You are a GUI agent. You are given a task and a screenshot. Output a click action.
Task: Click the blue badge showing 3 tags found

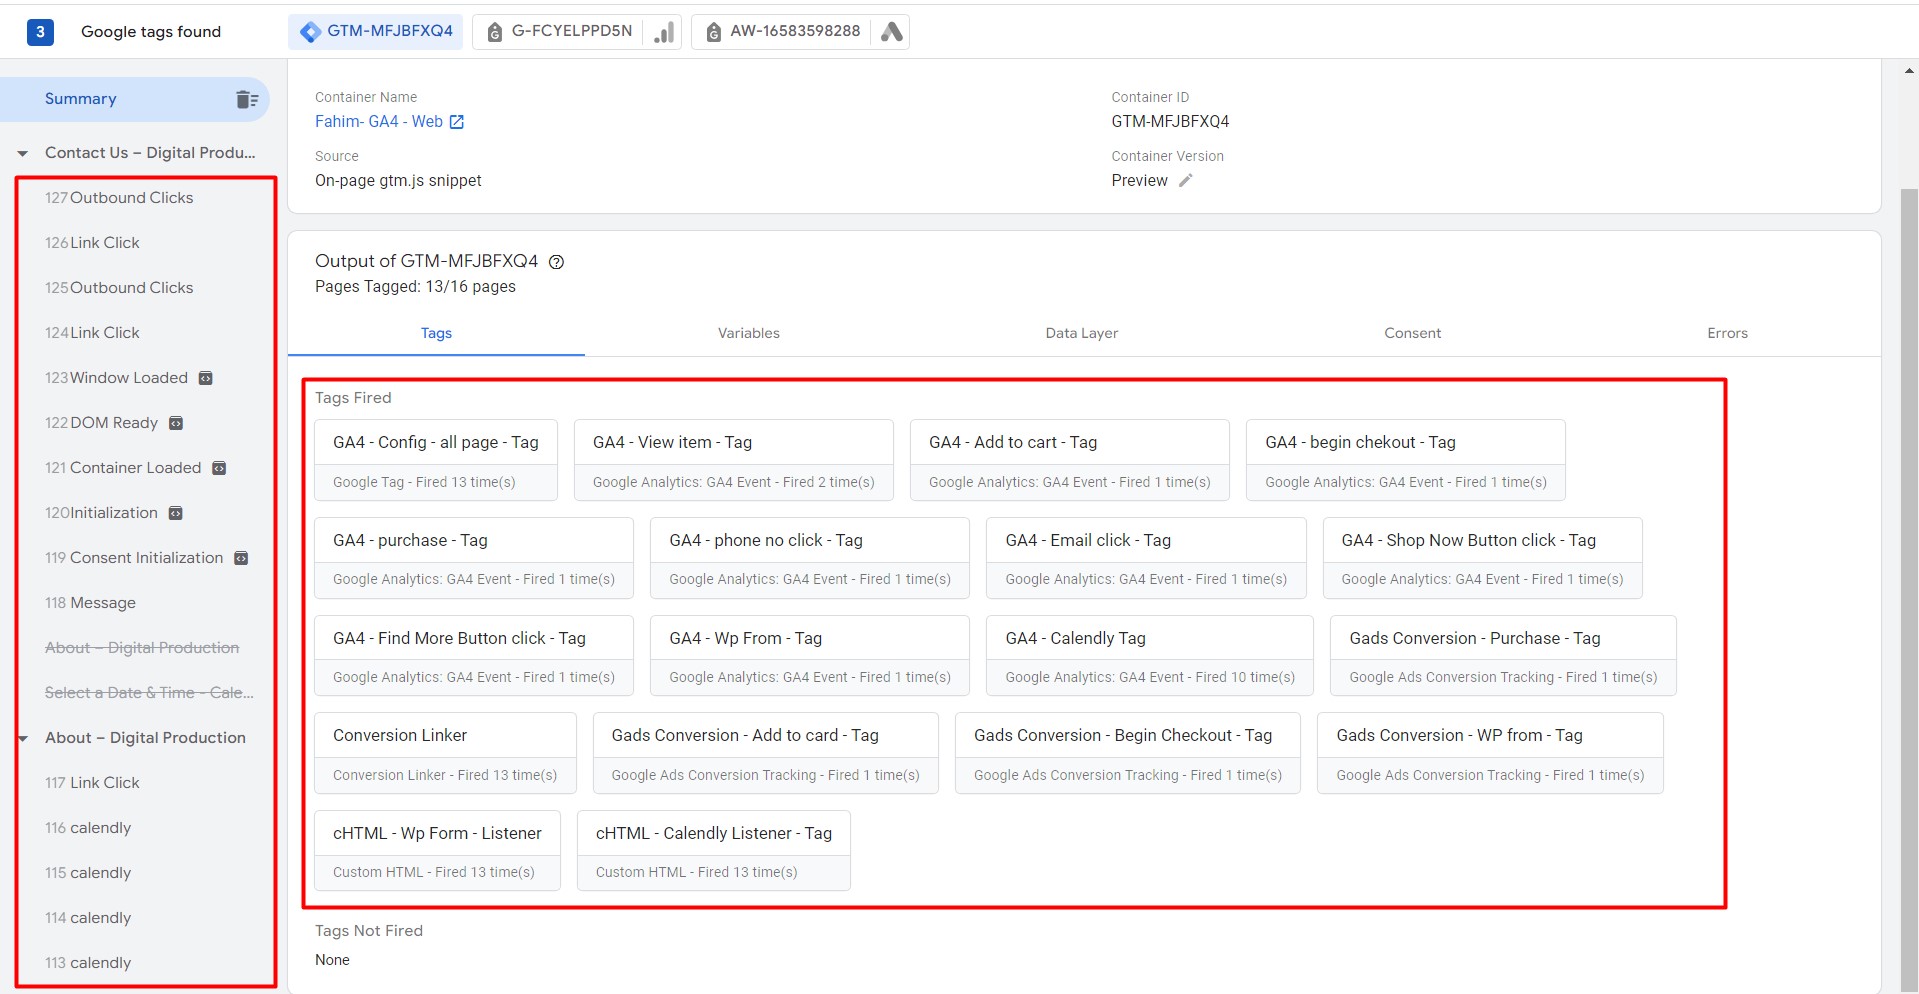(40, 32)
